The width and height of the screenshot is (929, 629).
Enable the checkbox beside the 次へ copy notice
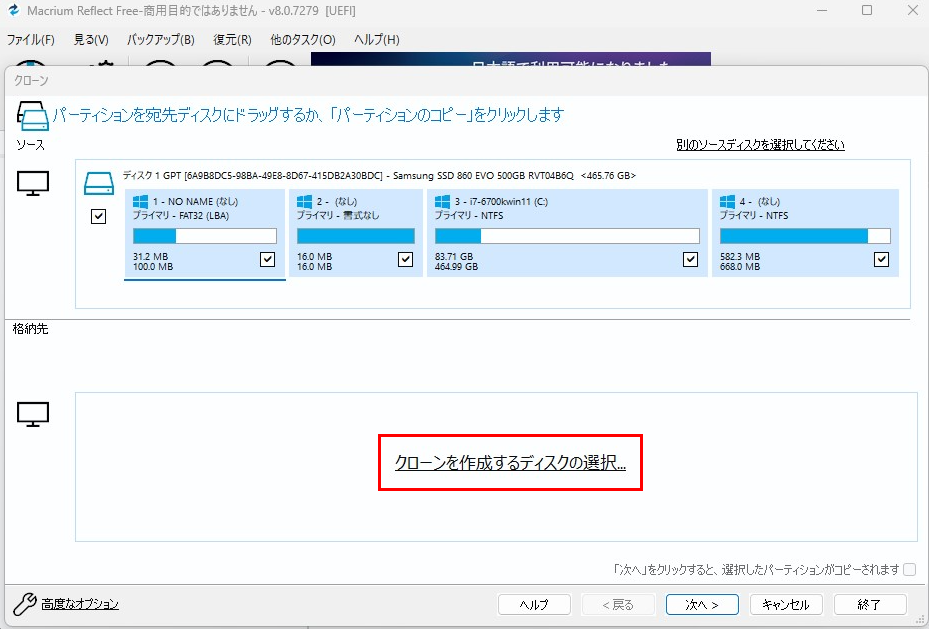(x=909, y=568)
